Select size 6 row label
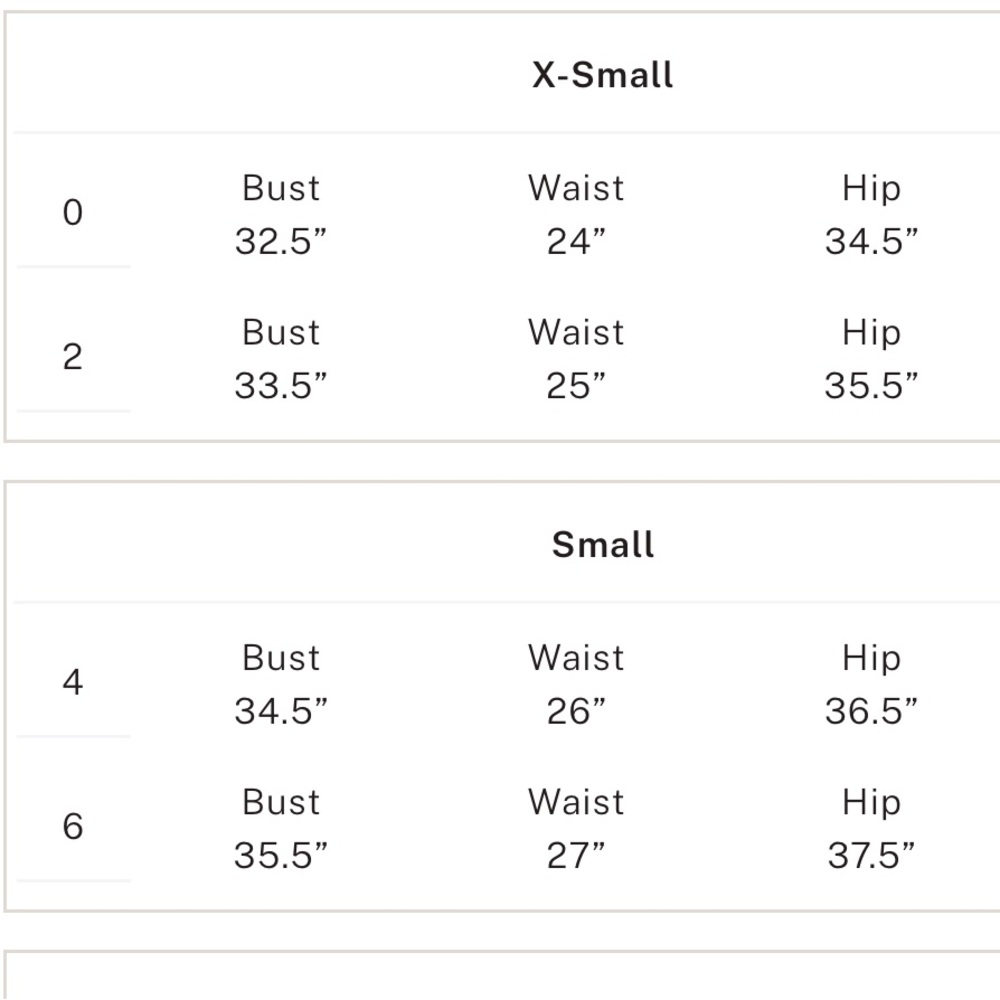This screenshot has width=1000, height=1000. tap(73, 826)
